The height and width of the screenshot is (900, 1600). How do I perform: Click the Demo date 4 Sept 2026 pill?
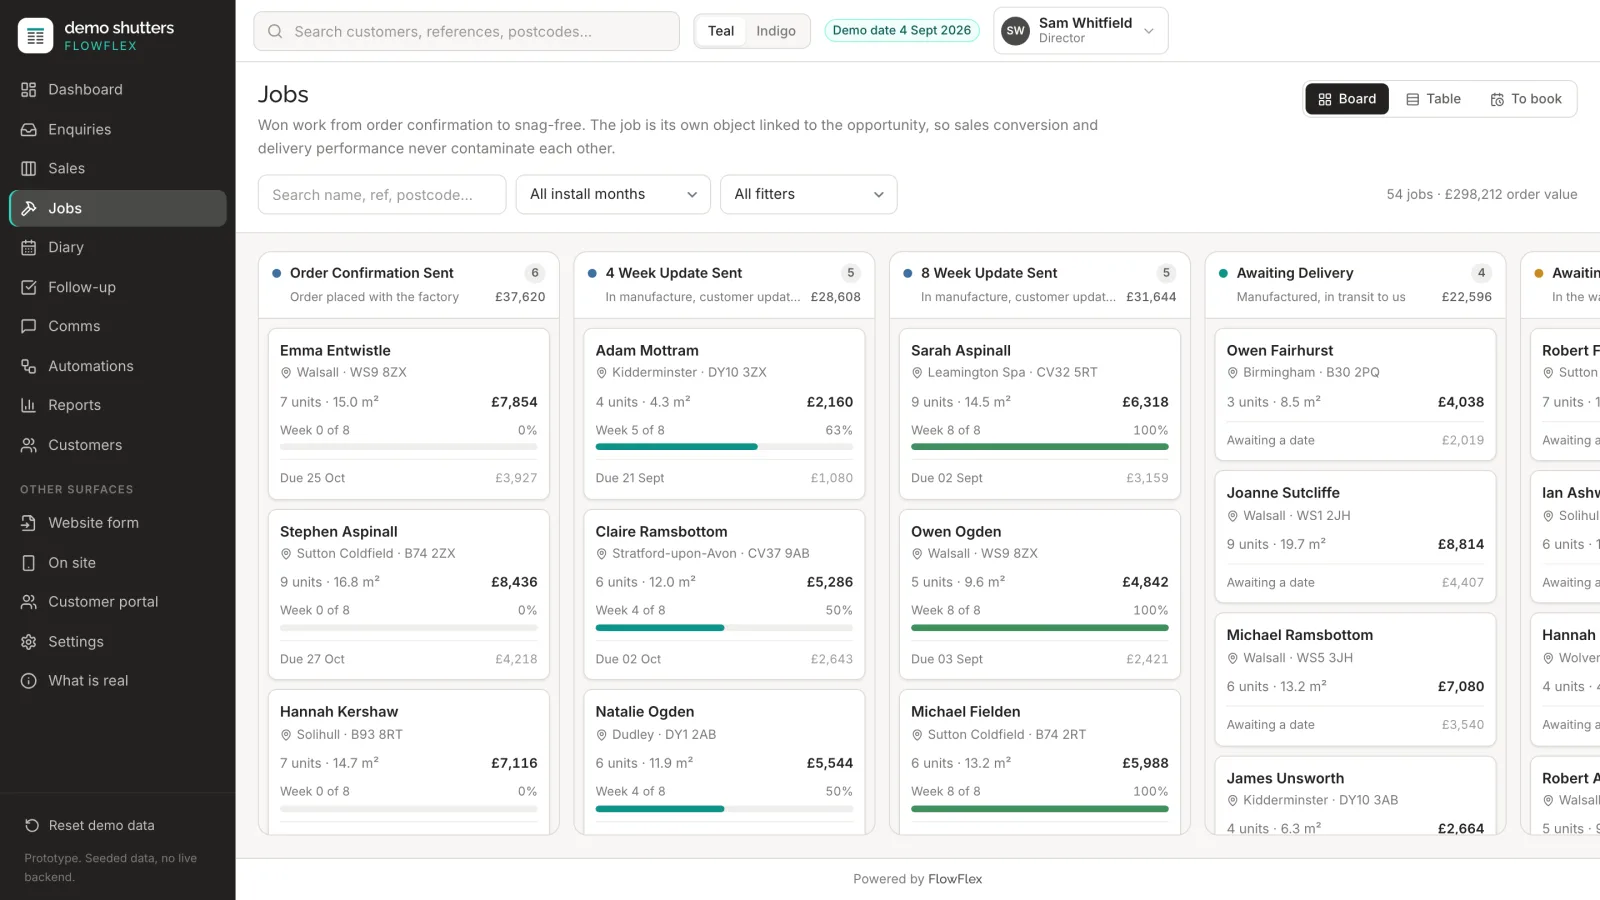click(902, 30)
